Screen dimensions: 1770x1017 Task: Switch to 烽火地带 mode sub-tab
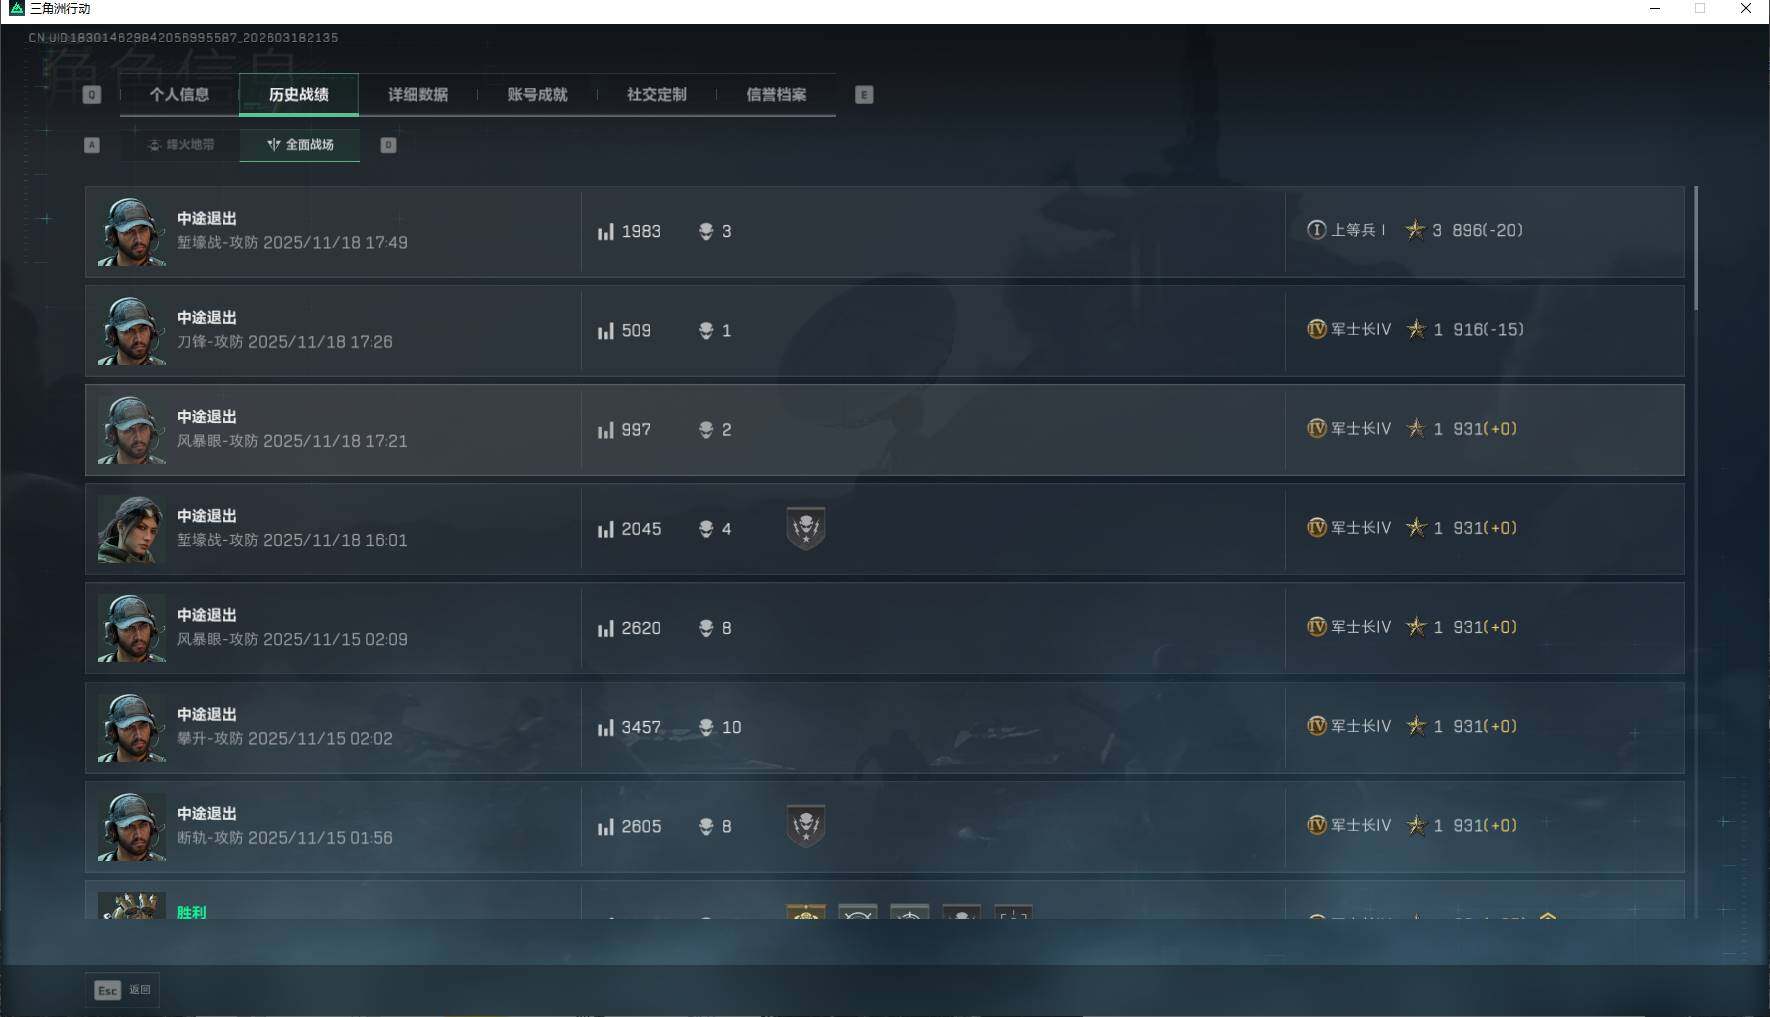point(181,145)
